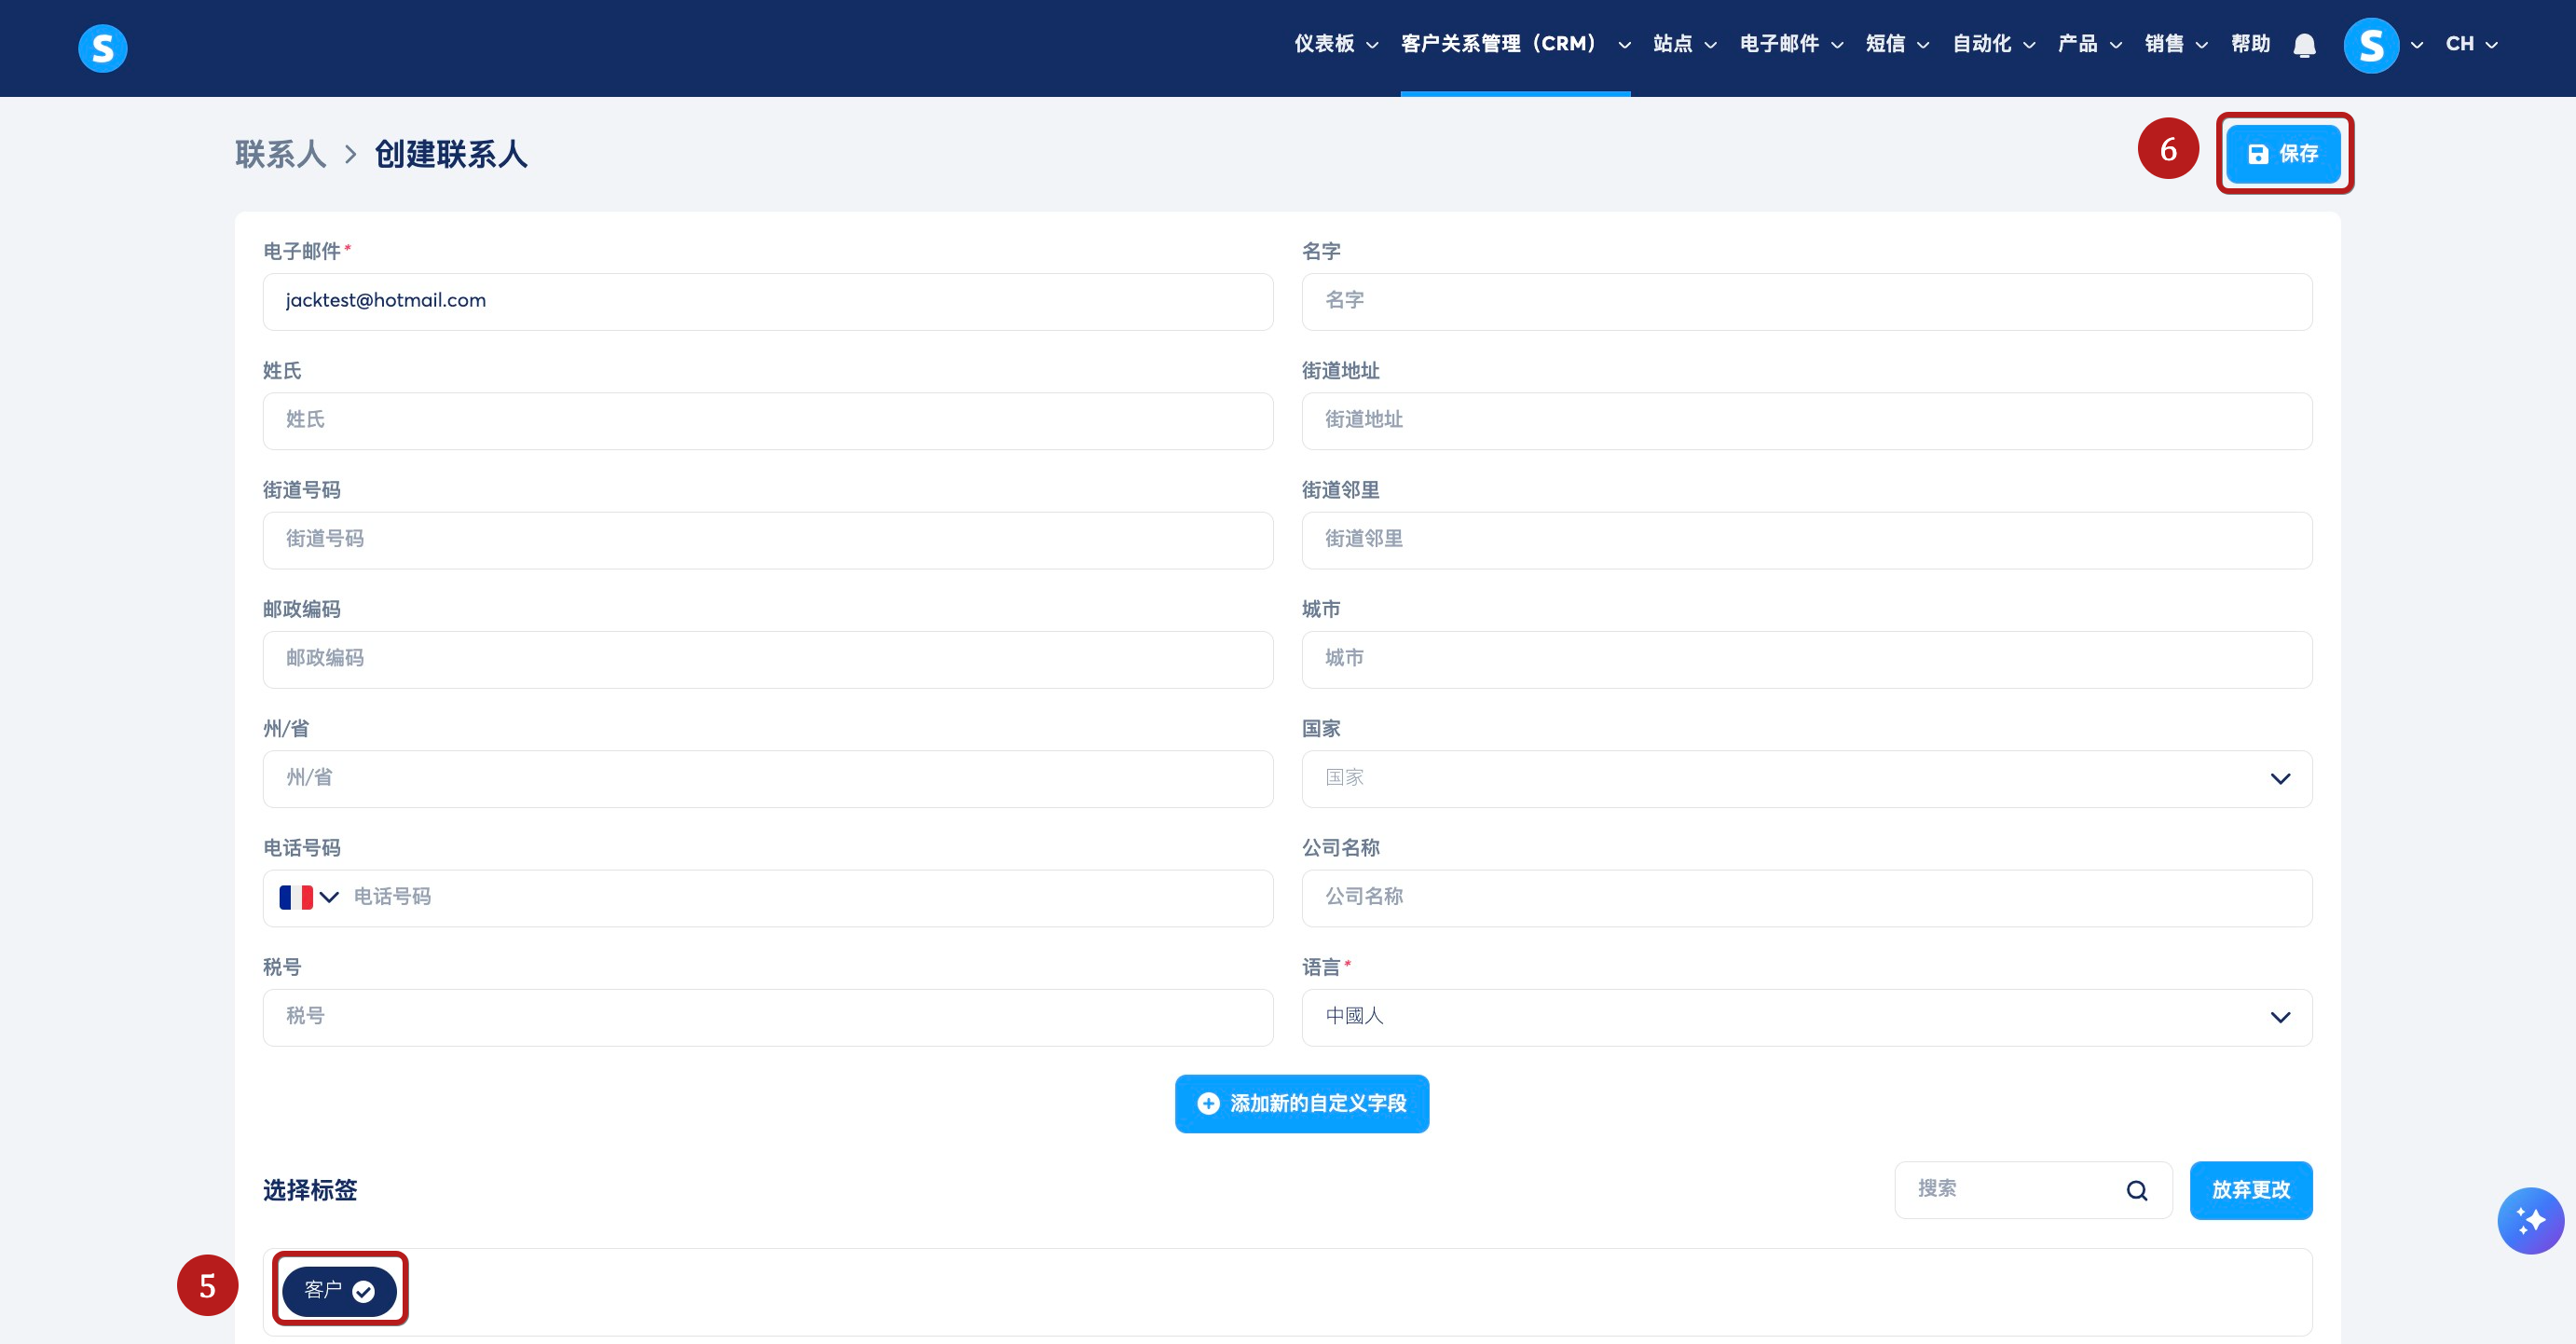
Task: Open the 电子邮件 navigation menu
Action: pos(1790,44)
